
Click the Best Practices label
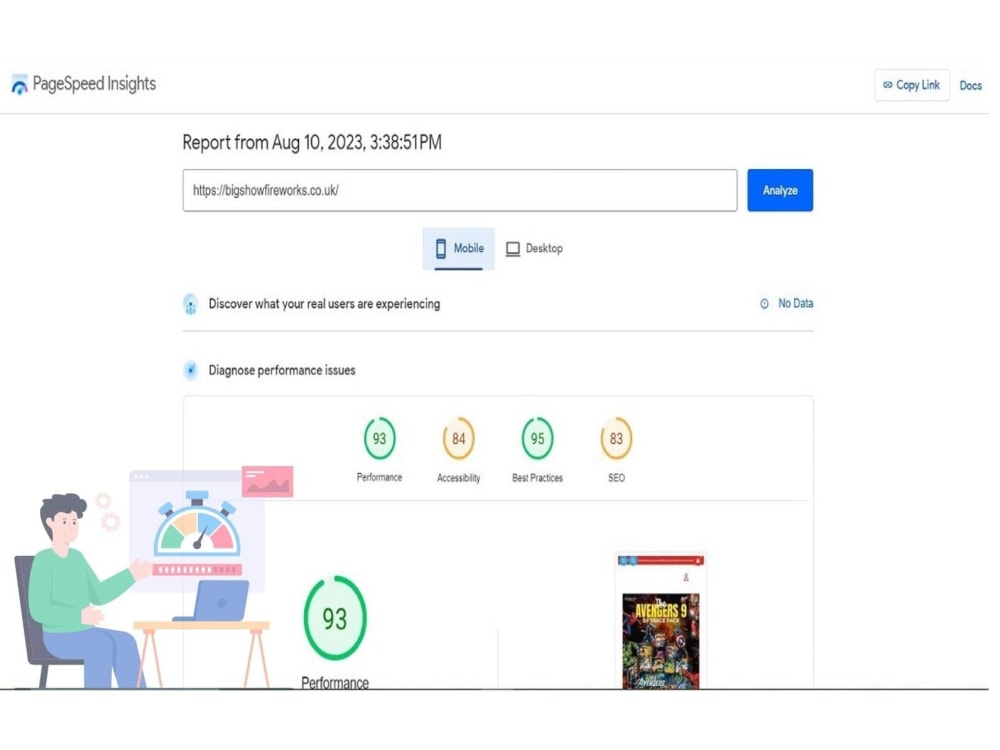point(538,478)
